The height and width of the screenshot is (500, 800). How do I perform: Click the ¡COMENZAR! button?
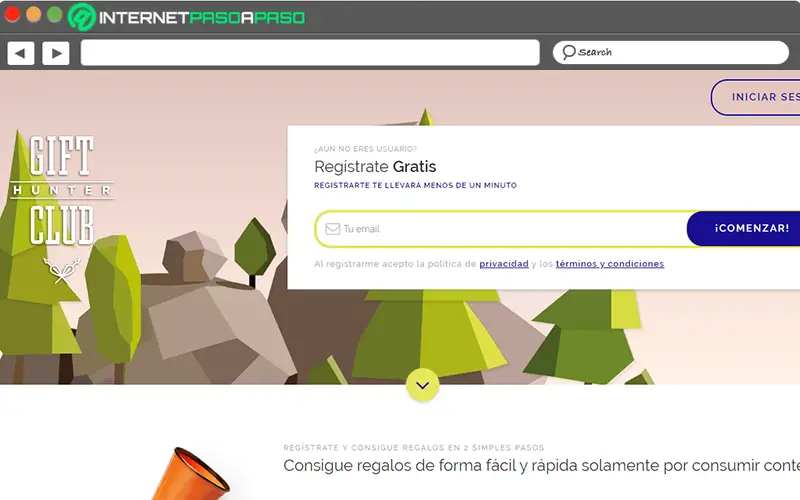pyautogui.click(x=744, y=228)
